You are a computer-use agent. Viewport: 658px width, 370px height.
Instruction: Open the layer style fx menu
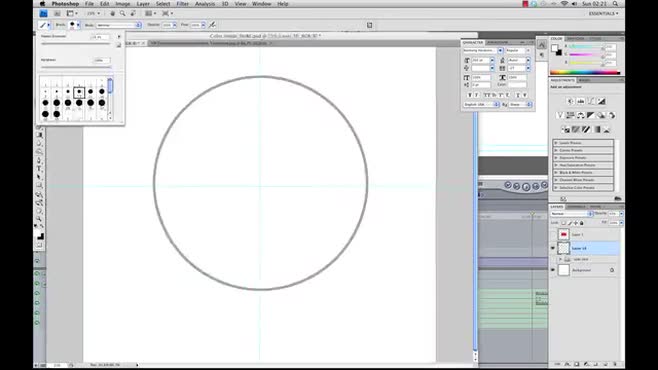click(x=567, y=365)
